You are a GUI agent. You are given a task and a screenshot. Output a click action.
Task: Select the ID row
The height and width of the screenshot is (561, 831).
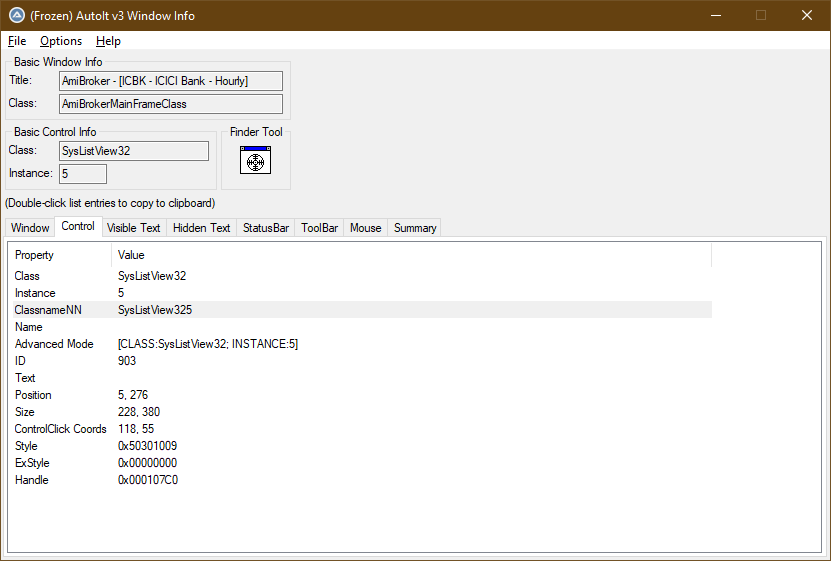tap(362, 361)
